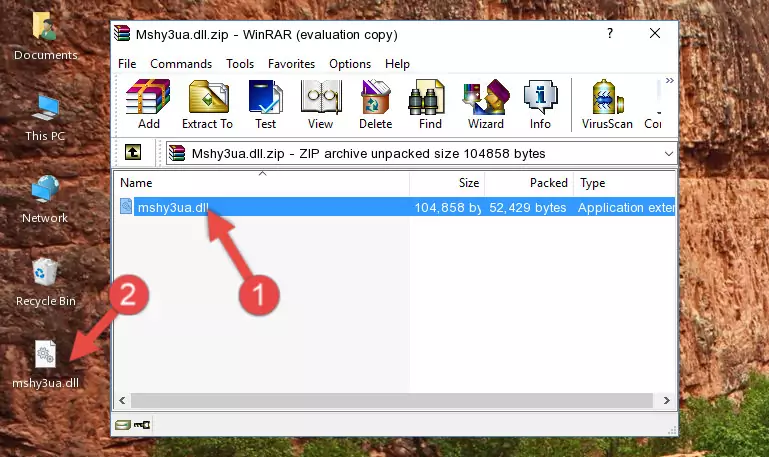Click the archive icon in the address bar

point(177,153)
